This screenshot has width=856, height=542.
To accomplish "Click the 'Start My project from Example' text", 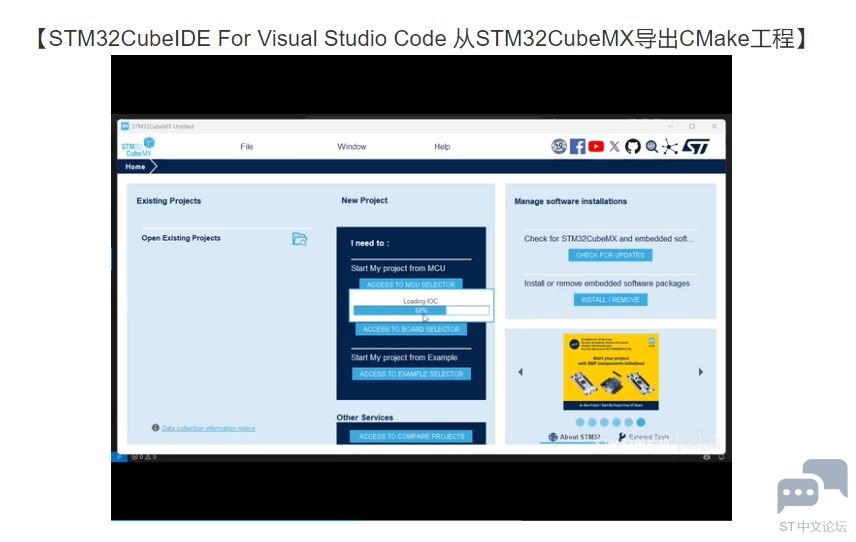I will click(x=404, y=358).
